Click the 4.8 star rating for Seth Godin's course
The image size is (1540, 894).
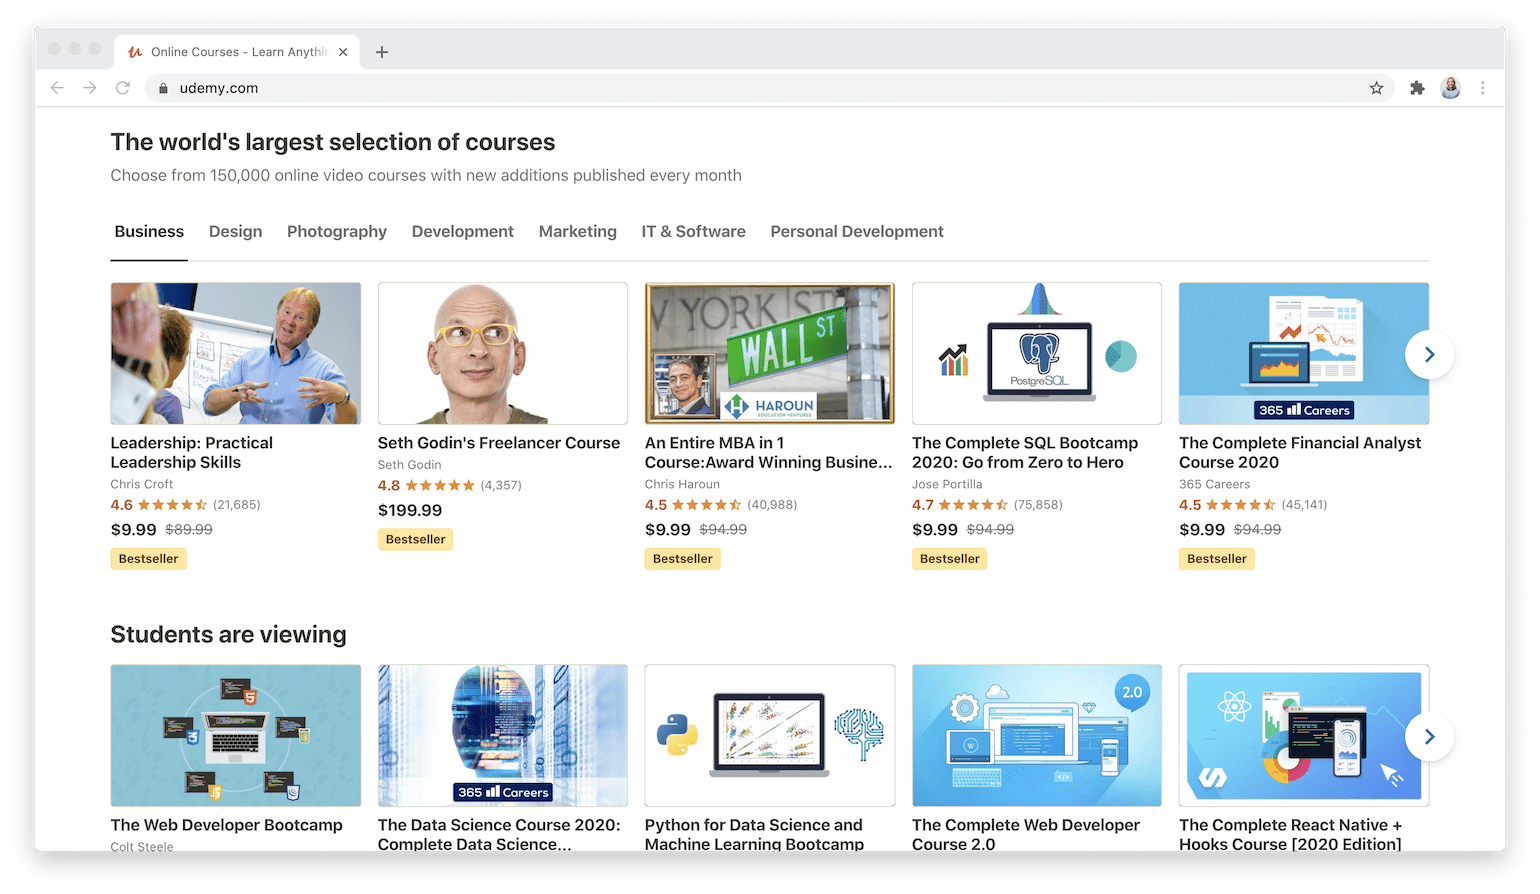click(426, 485)
